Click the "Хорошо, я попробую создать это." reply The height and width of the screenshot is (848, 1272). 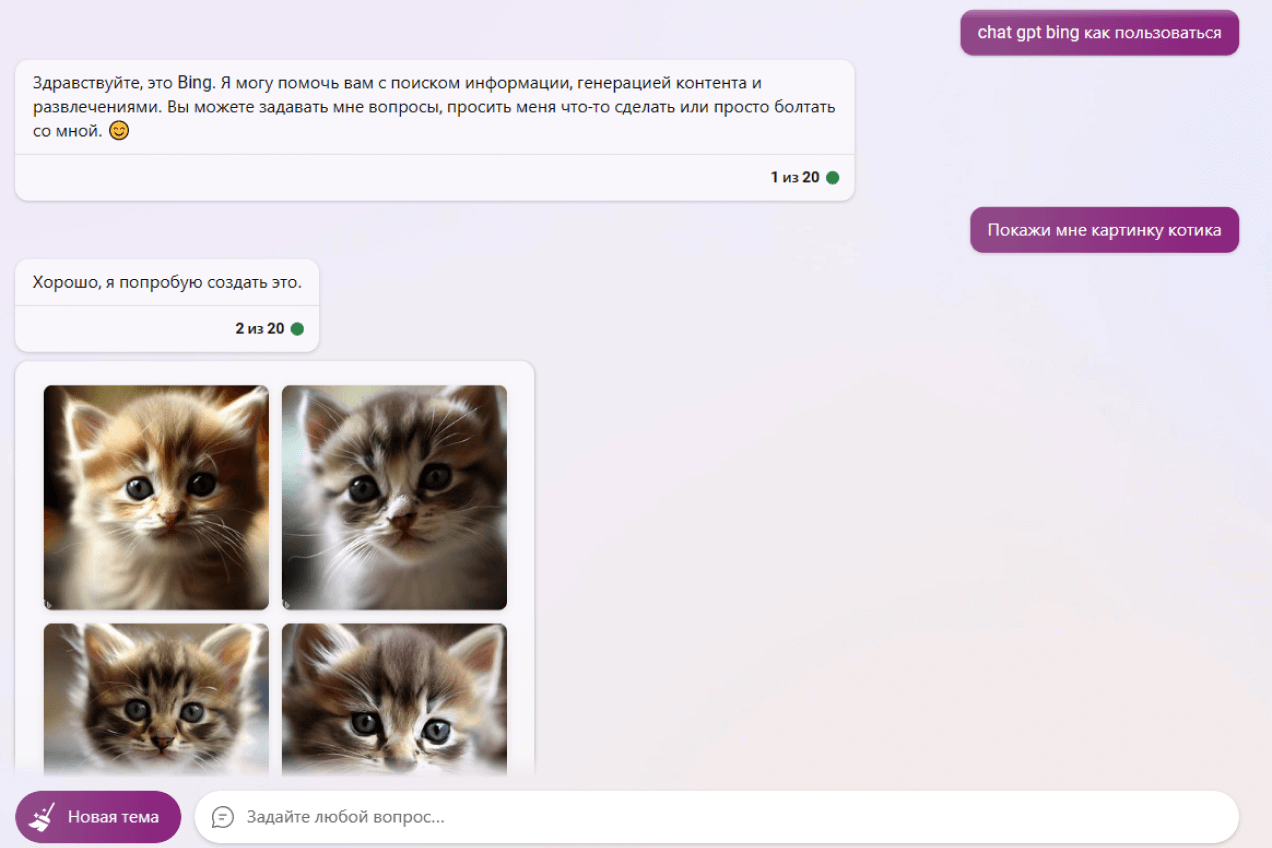pyautogui.click(x=167, y=283)
